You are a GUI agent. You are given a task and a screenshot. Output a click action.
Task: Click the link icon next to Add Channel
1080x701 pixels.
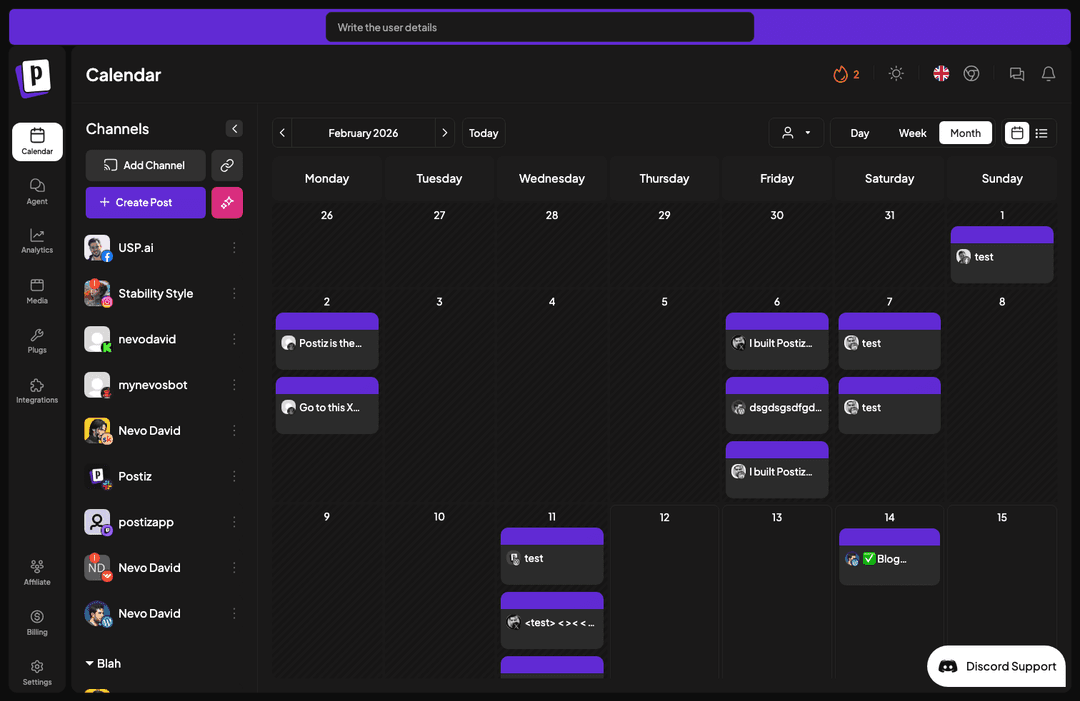click(x=227, y=164)
